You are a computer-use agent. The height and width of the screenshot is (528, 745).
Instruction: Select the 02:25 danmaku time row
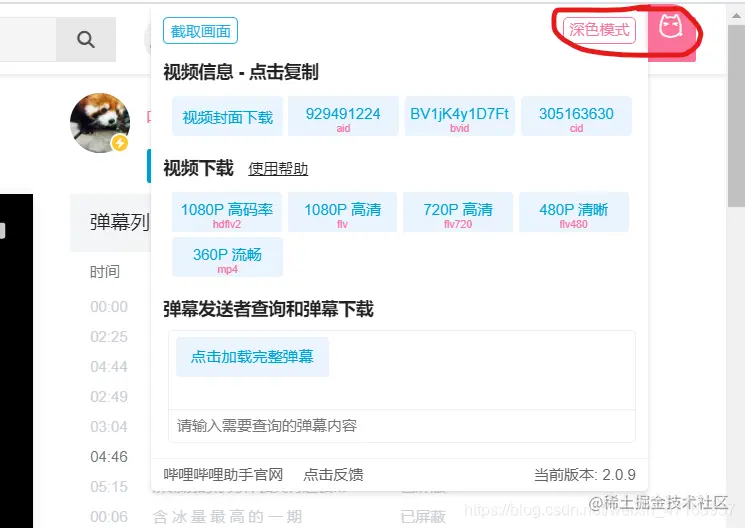click(x=109, y=337)
